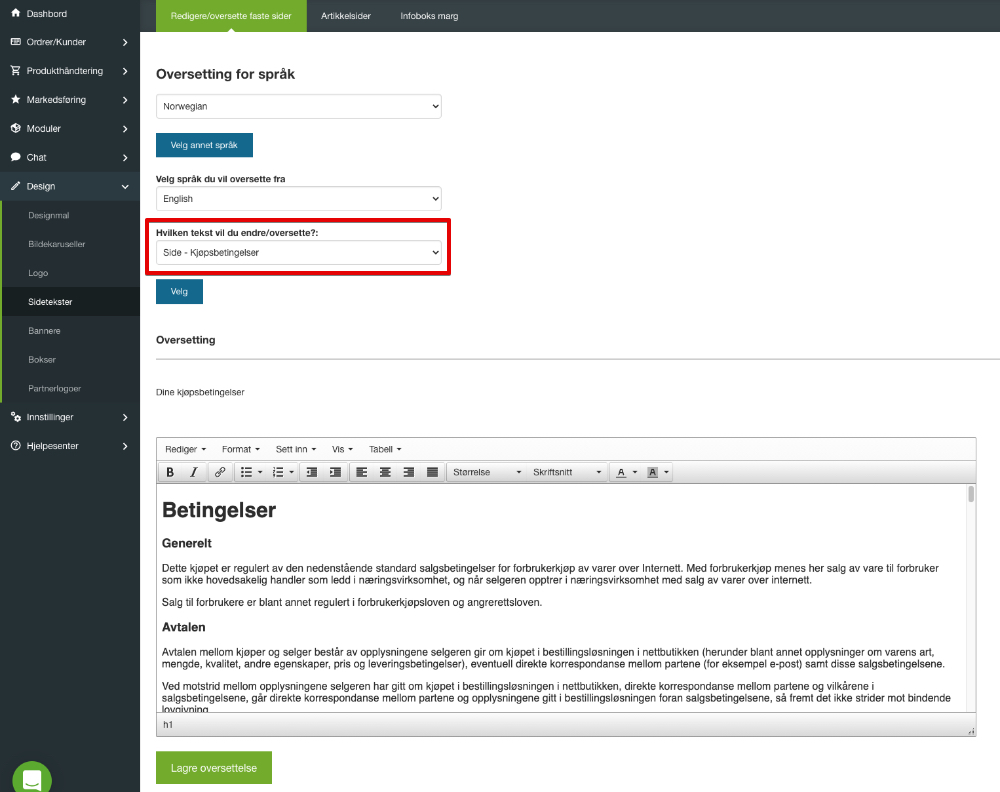Align text to the right

coord(409,473)
